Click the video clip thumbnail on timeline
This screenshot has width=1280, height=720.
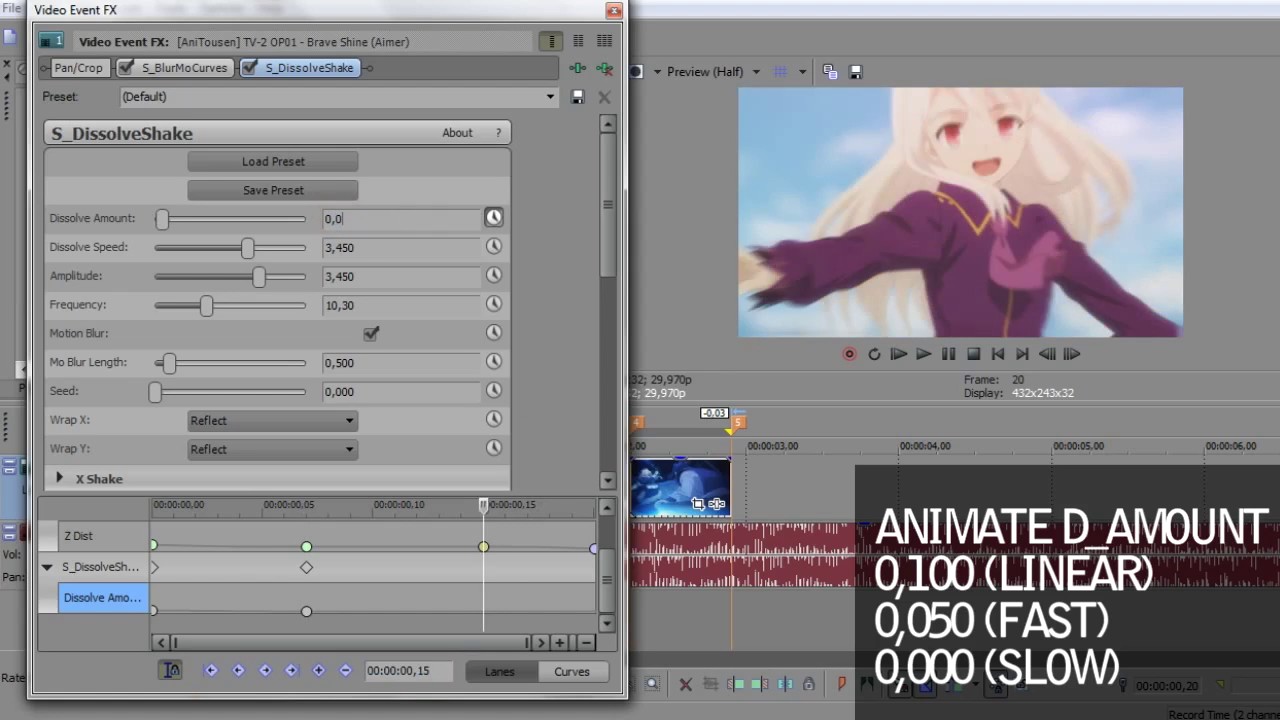tap(680, 488)
